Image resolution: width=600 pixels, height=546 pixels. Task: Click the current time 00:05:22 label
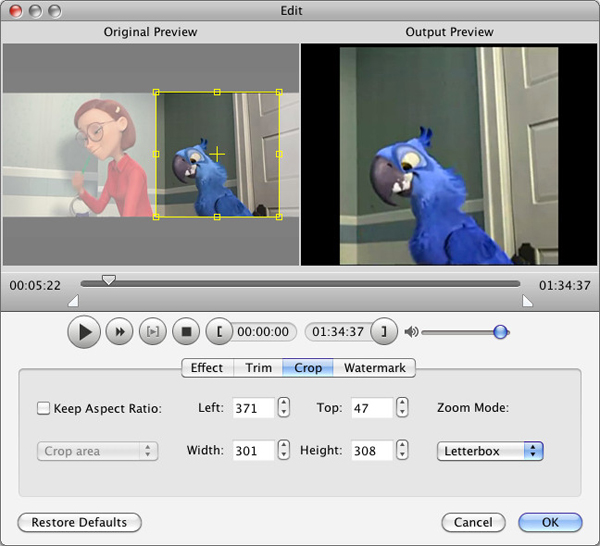coord(35,285)
